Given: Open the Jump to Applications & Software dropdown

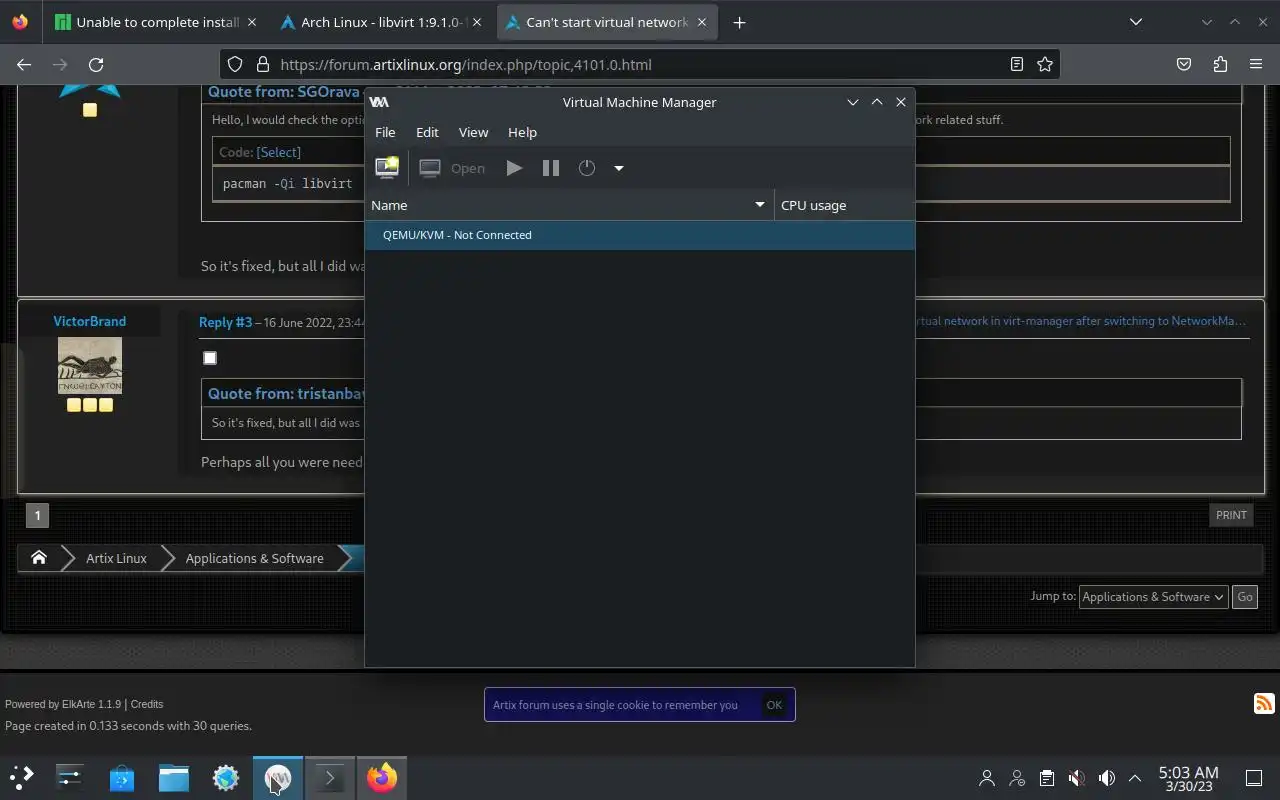Looking at the screenshot, I should [1153, 597].
